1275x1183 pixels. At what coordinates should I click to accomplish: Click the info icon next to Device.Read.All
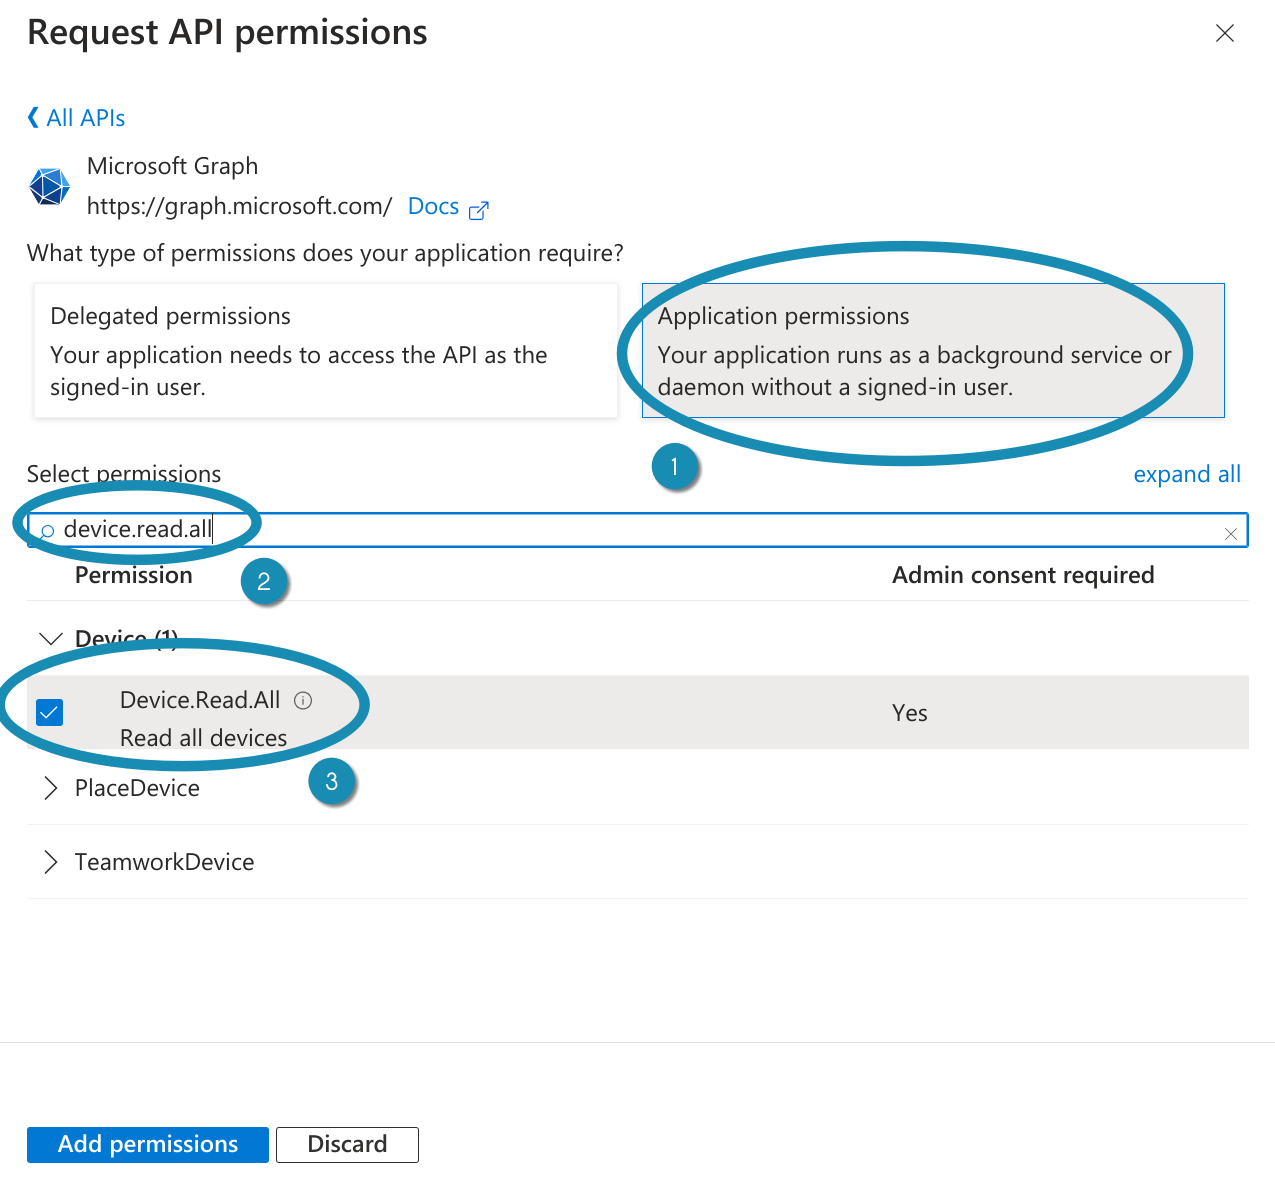[303, 701]
